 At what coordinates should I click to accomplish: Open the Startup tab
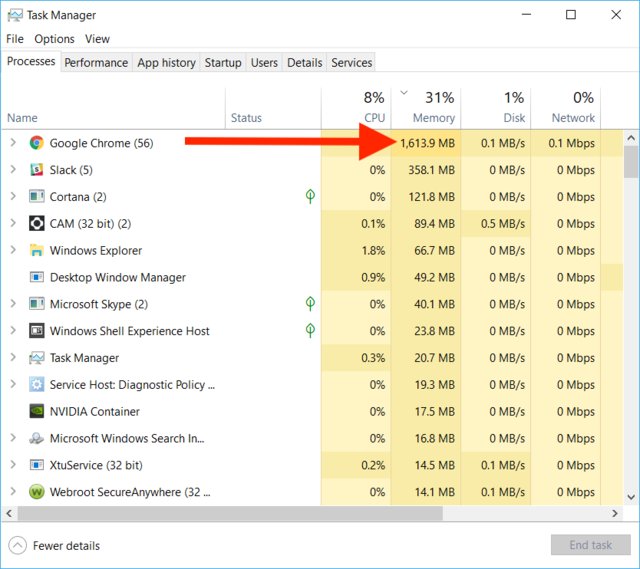click(x=223, y=63)
